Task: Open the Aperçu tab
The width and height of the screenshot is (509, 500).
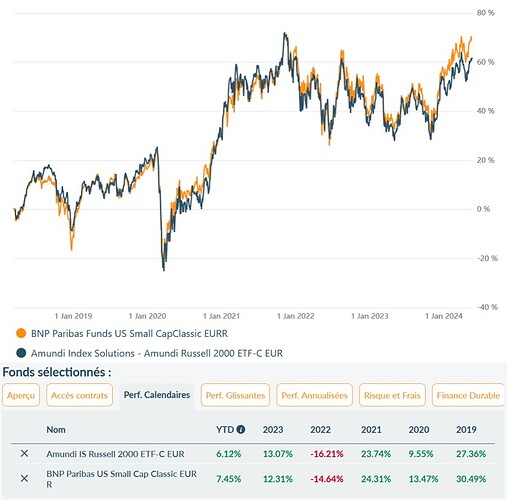Action: pyautogui.click(x=21, y=395)
